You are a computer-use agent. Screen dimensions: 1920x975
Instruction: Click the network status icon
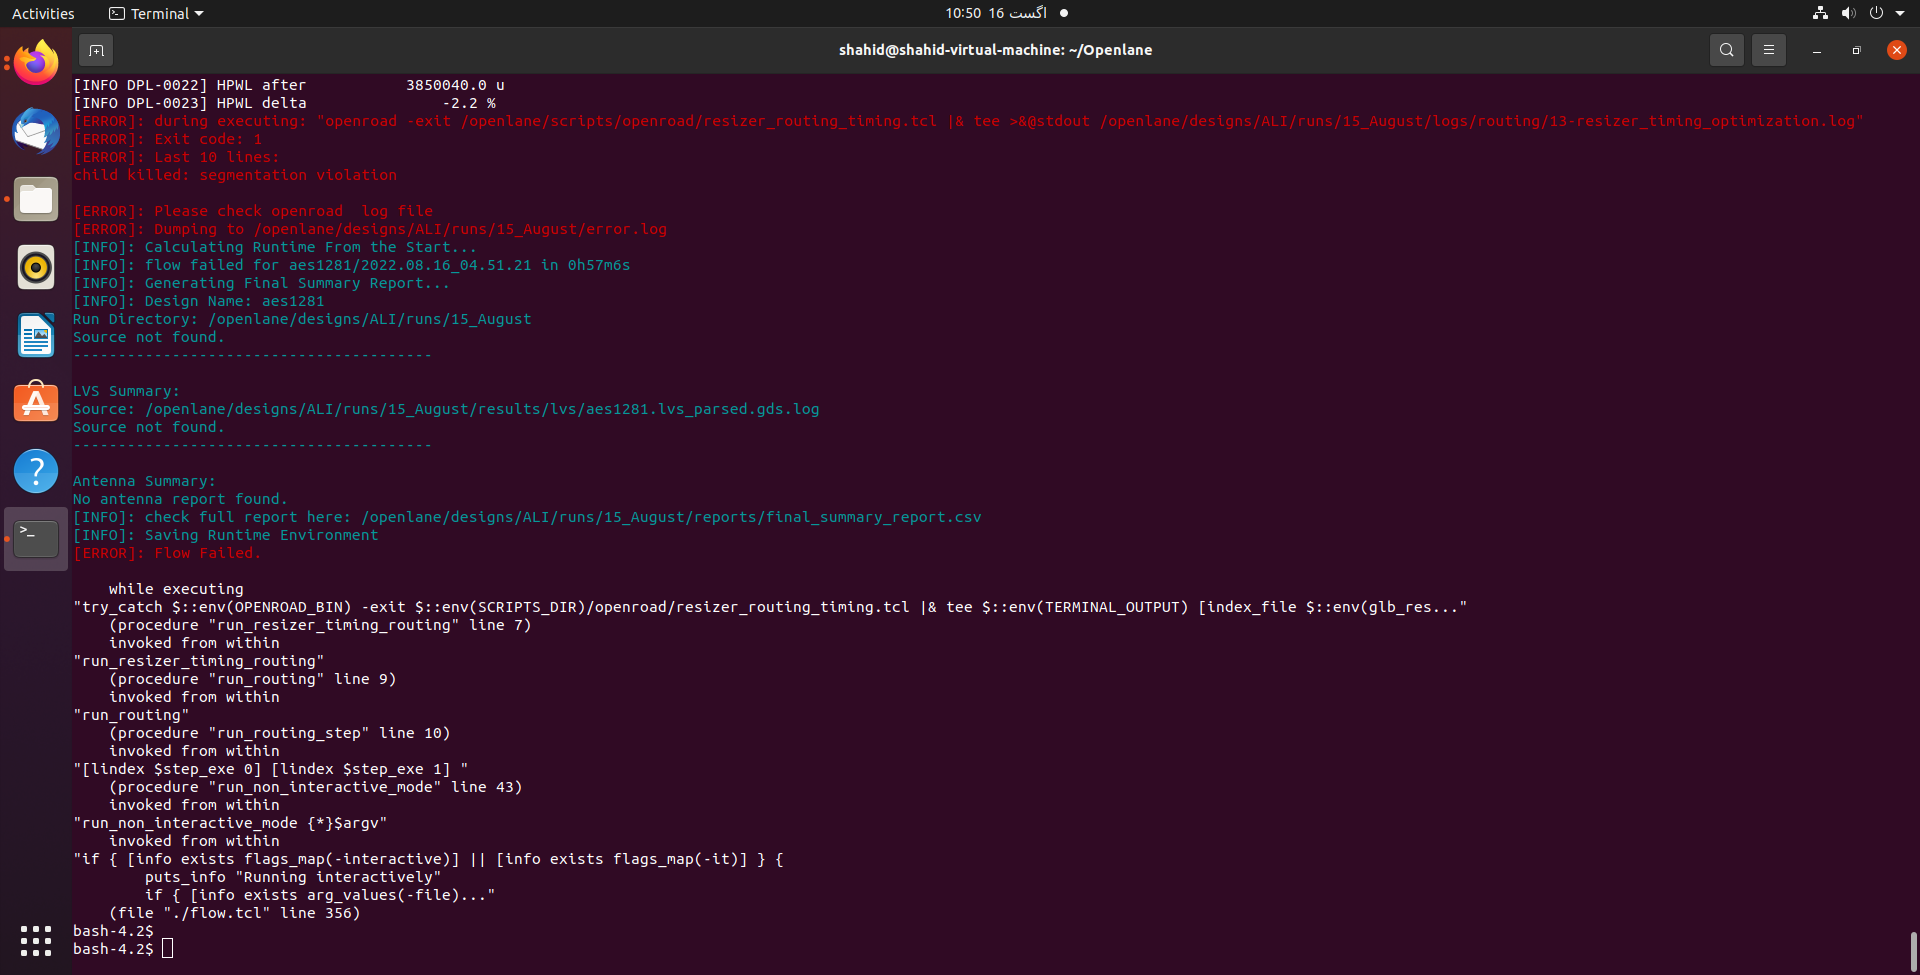tap(1819, 13)
